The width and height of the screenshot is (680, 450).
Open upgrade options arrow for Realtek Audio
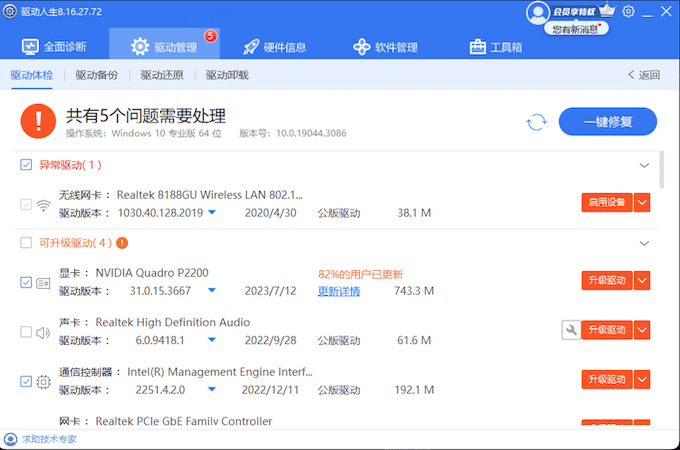[x=642, y=330]
